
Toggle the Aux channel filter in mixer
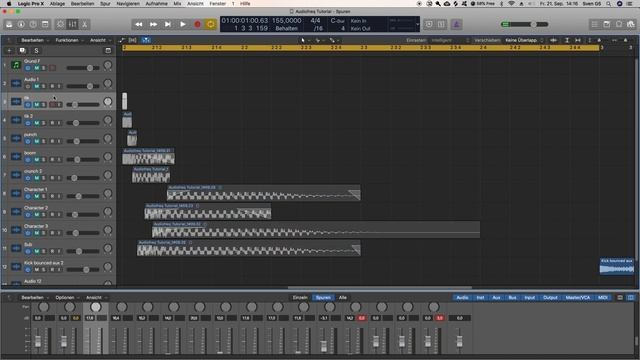tap(496, 298)
